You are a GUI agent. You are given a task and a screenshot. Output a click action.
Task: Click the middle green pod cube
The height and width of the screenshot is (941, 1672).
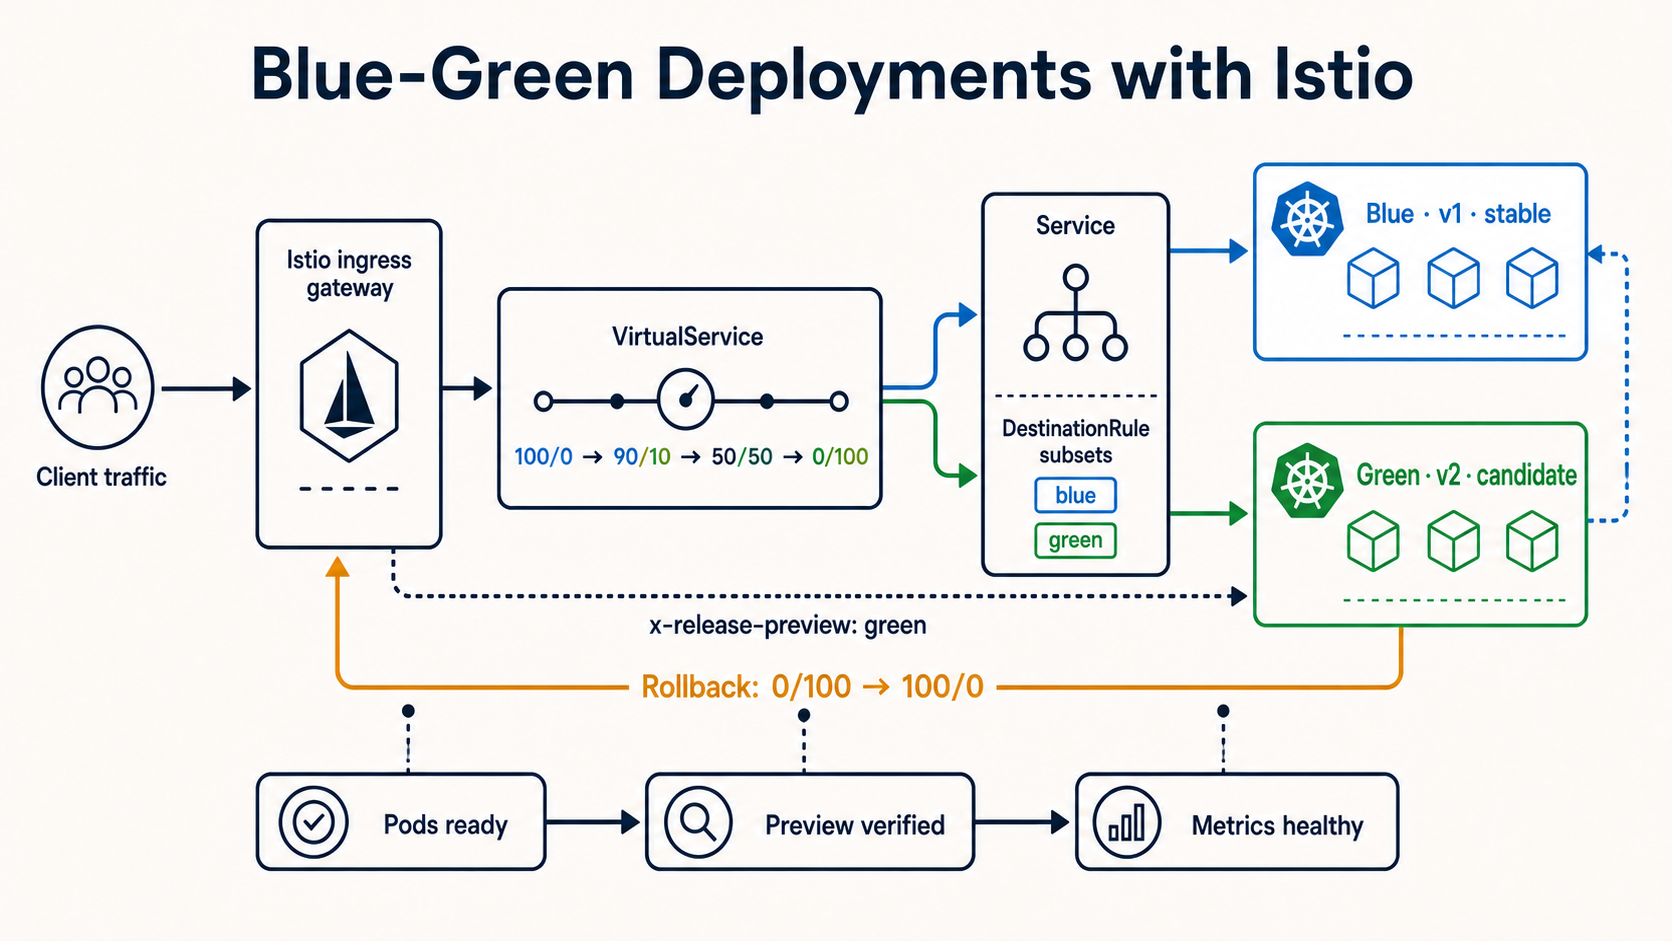[1453, 541]
